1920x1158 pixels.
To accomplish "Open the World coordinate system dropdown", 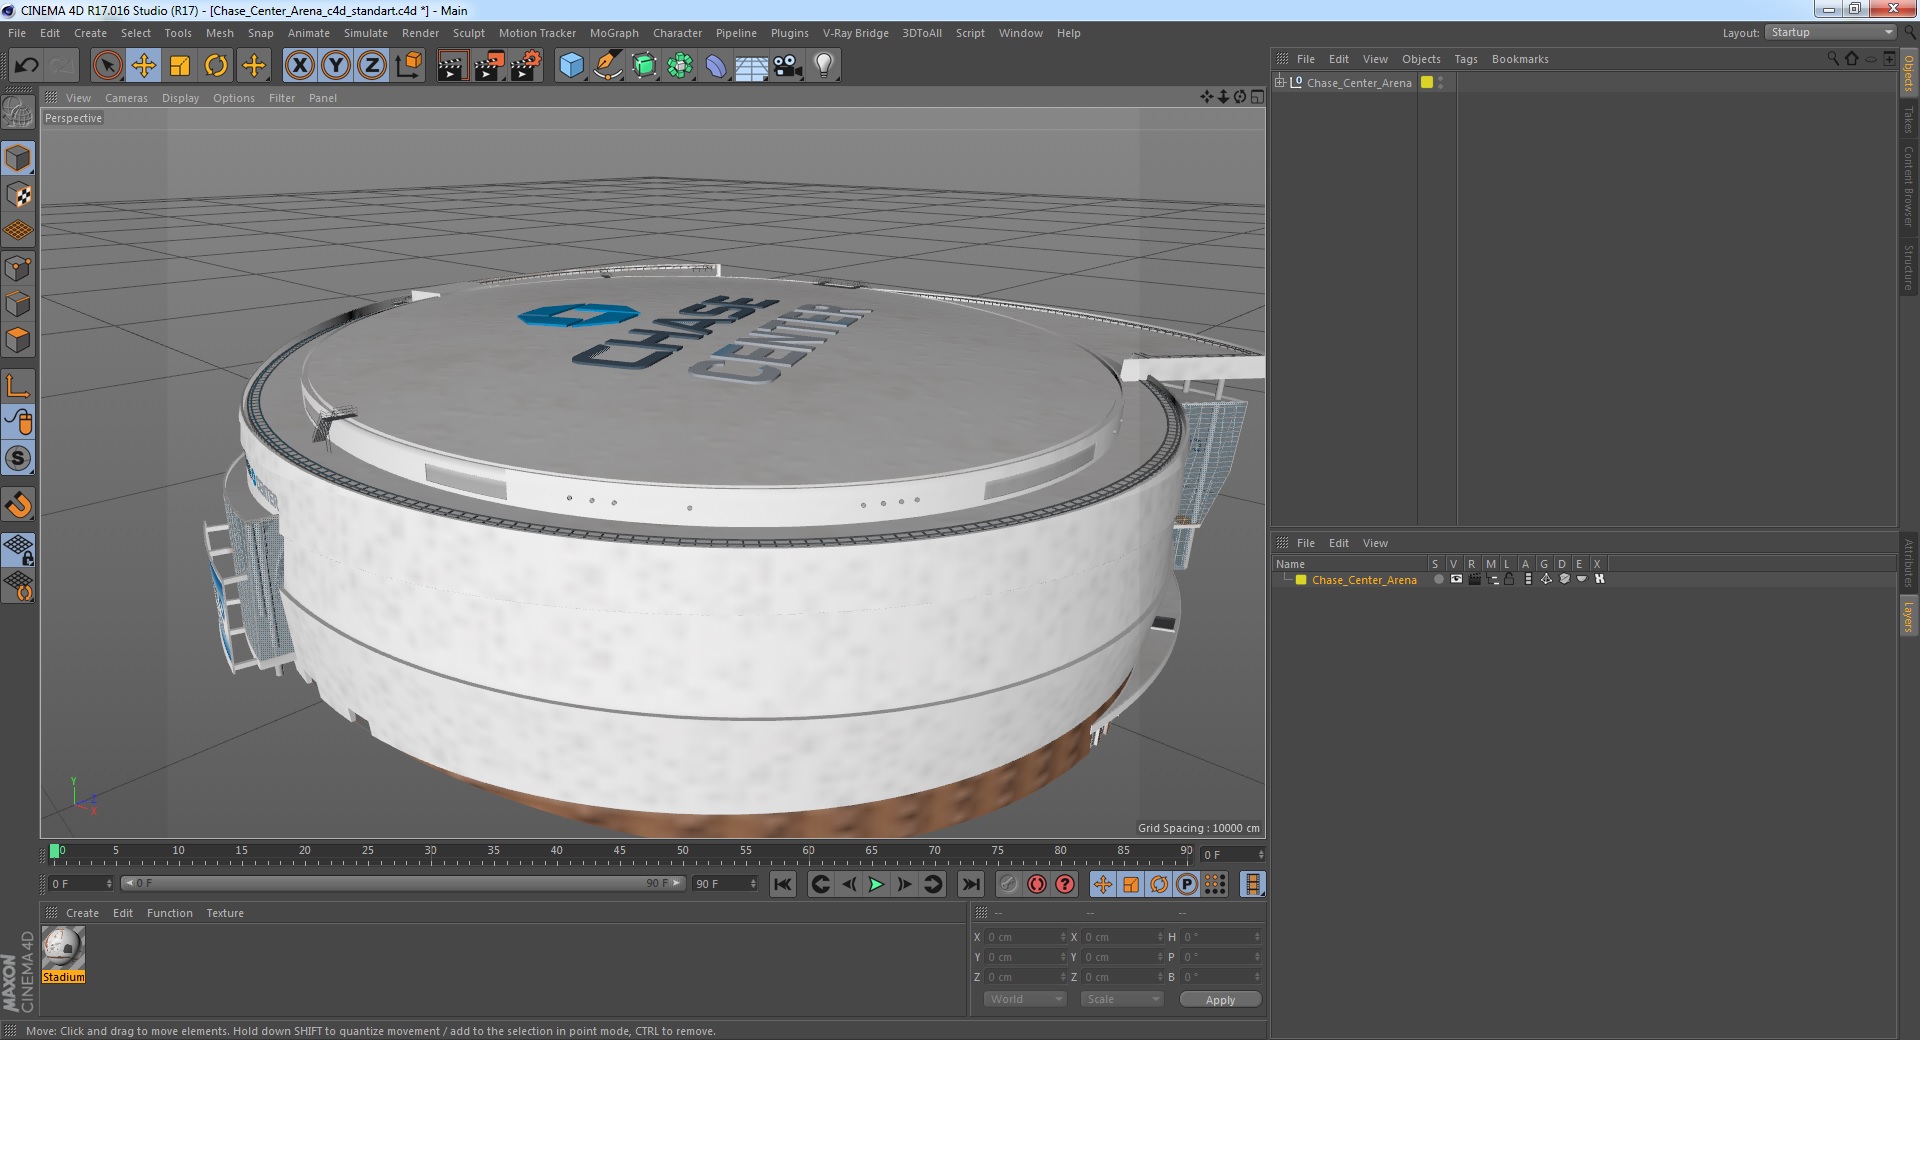I will 1025,999.
